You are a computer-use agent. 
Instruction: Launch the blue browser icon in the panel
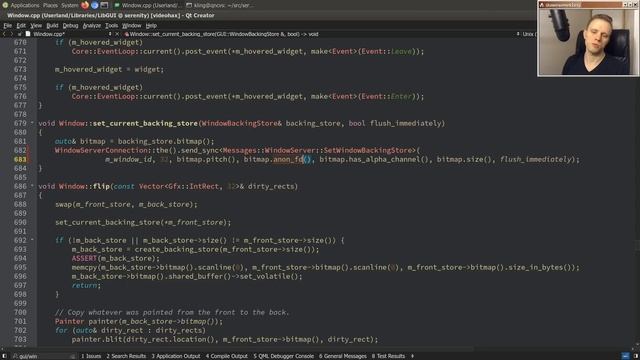[95, 5]
